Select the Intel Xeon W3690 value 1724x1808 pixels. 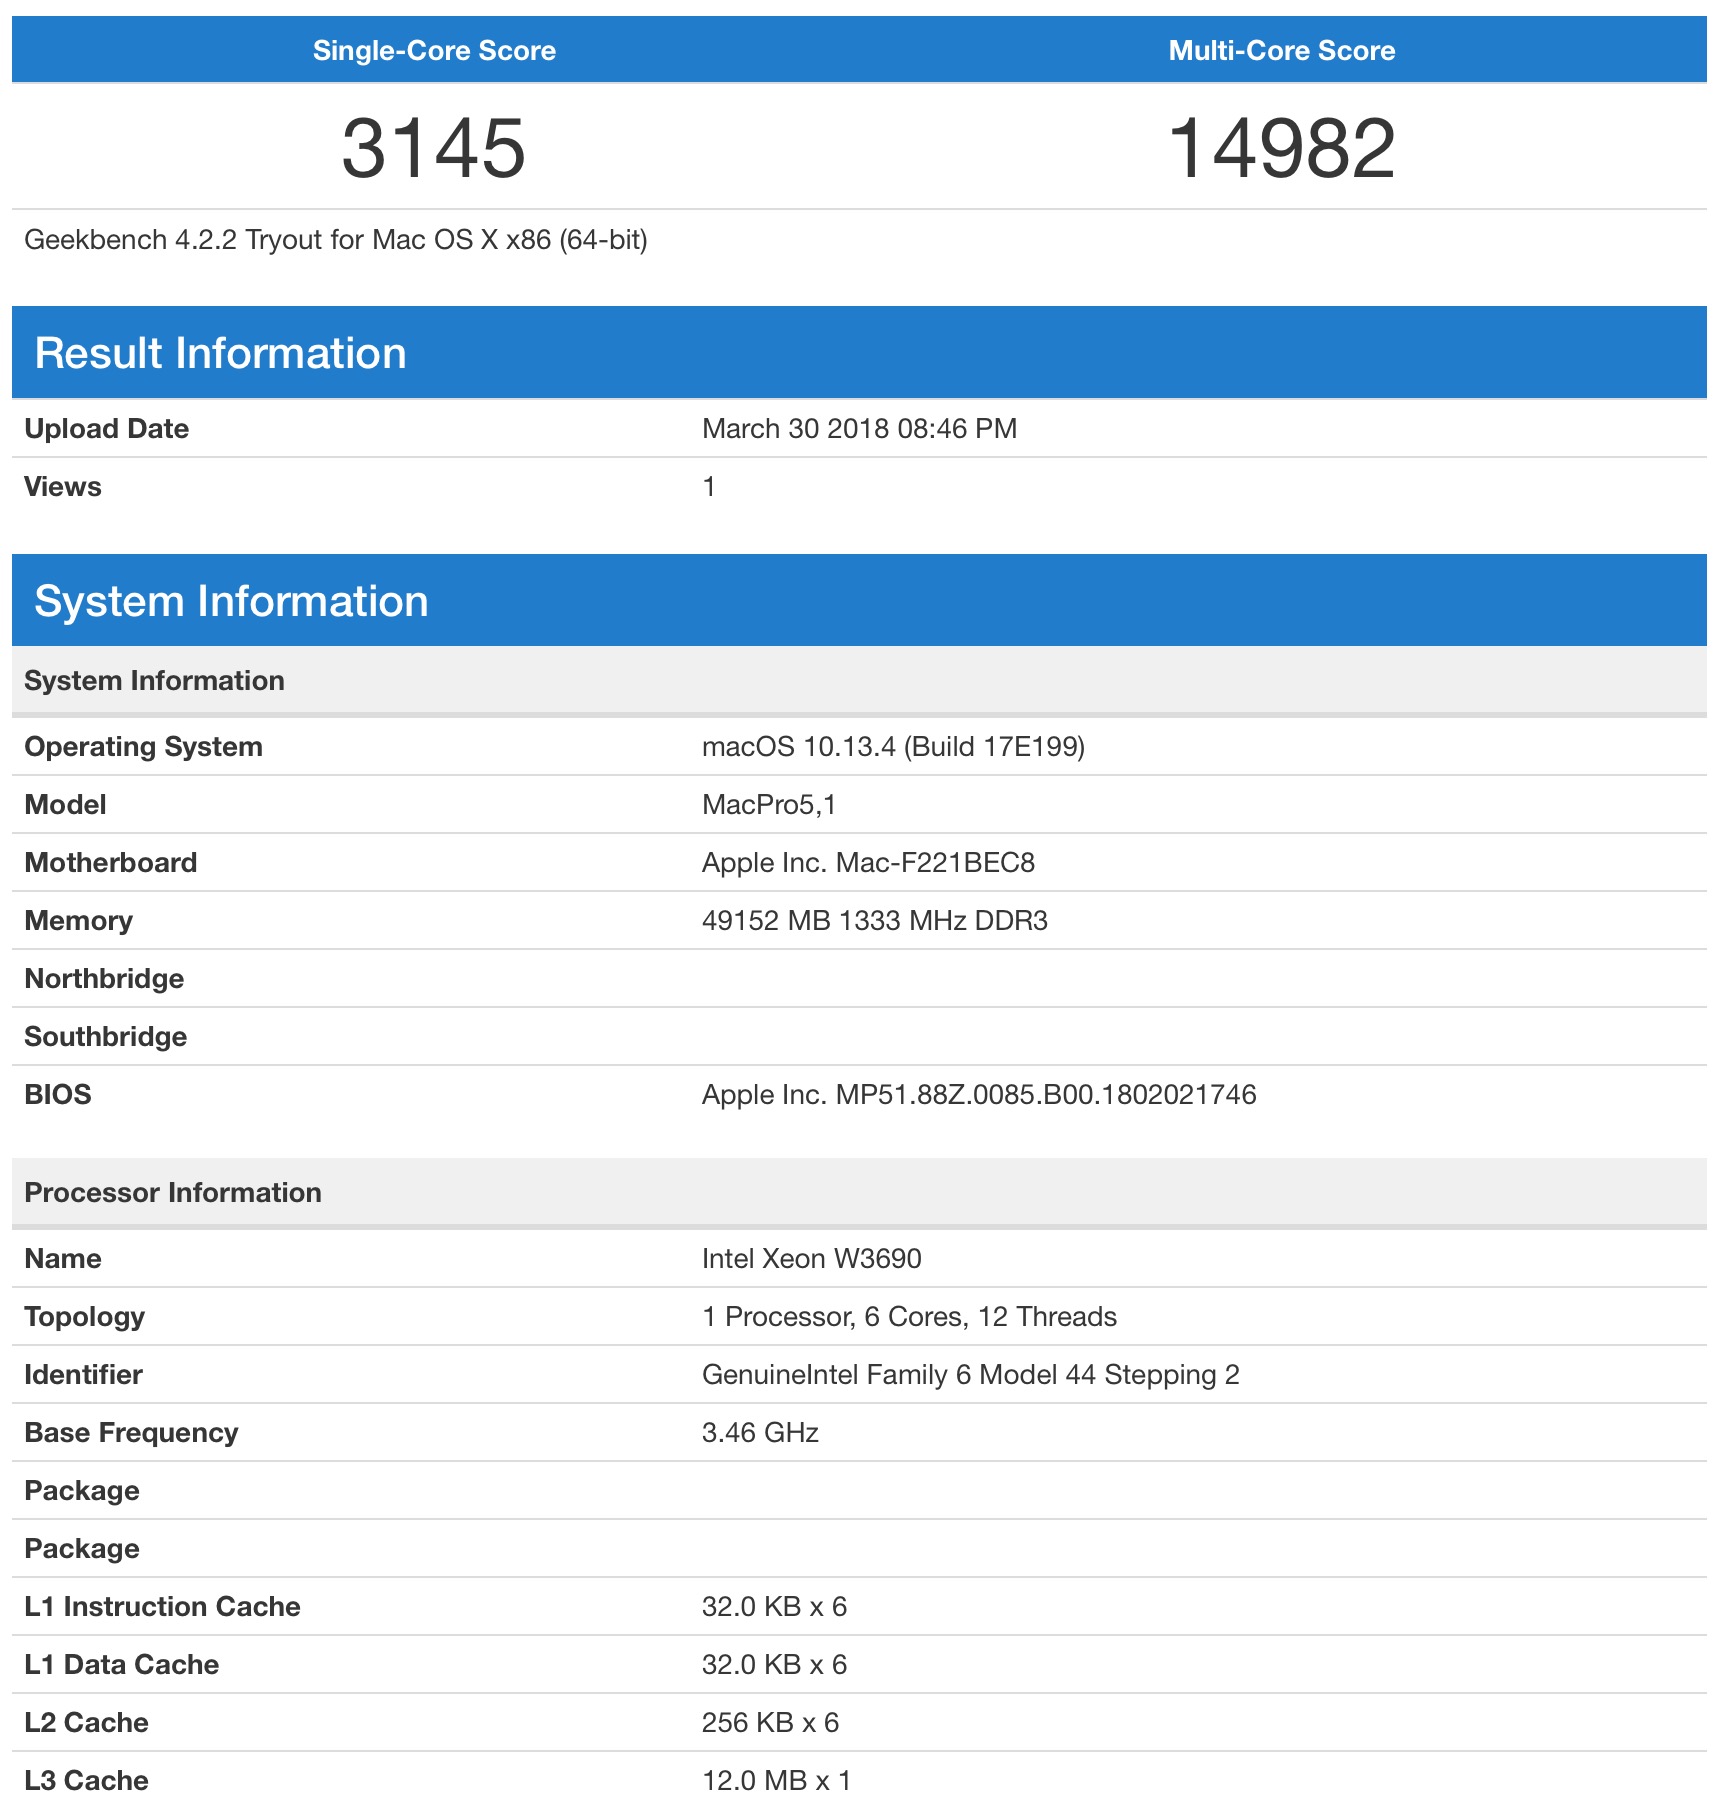click(811, 1259)
